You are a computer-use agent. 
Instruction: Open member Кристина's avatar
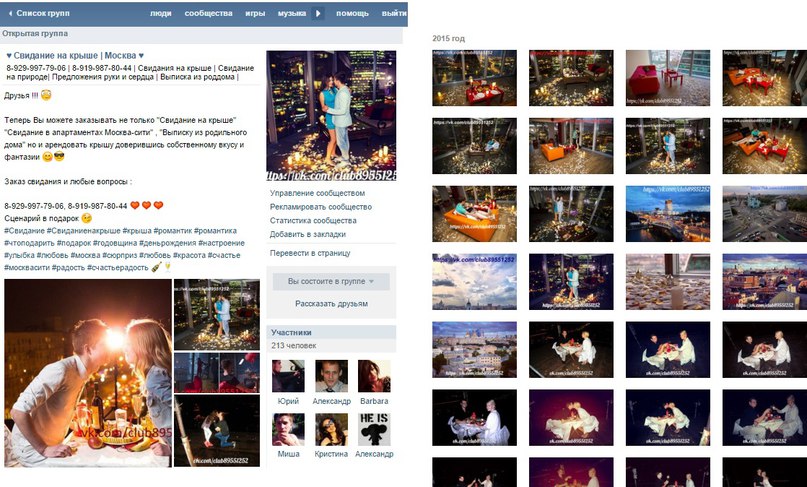pyautogui.click(x=331, y=429)
